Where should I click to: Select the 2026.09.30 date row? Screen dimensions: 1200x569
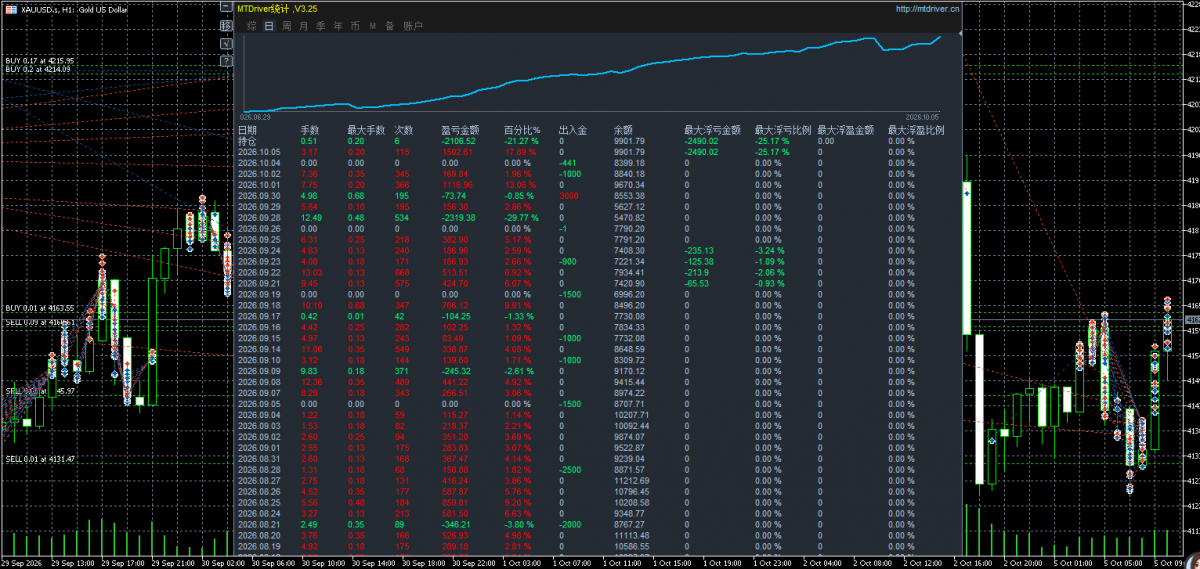coord(257,195)
